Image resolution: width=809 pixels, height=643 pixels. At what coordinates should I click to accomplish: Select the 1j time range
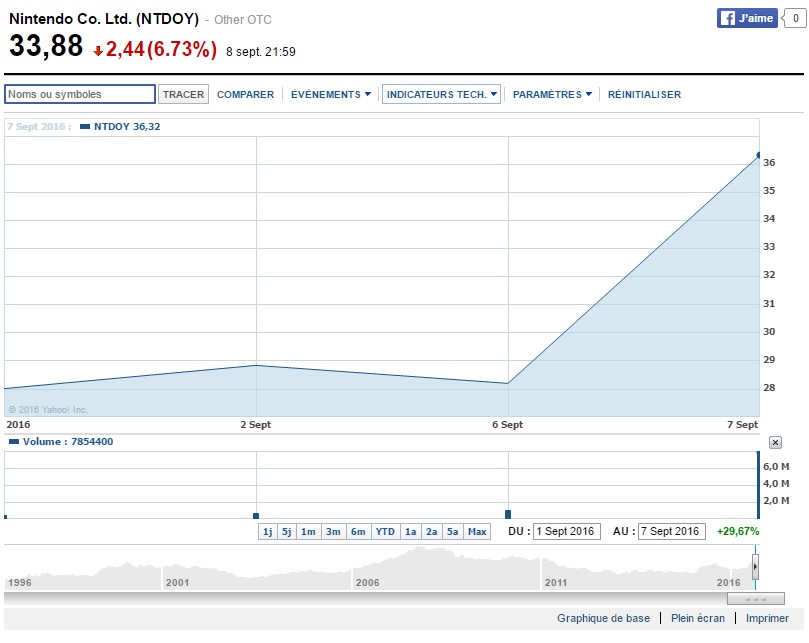pos(268,532)
